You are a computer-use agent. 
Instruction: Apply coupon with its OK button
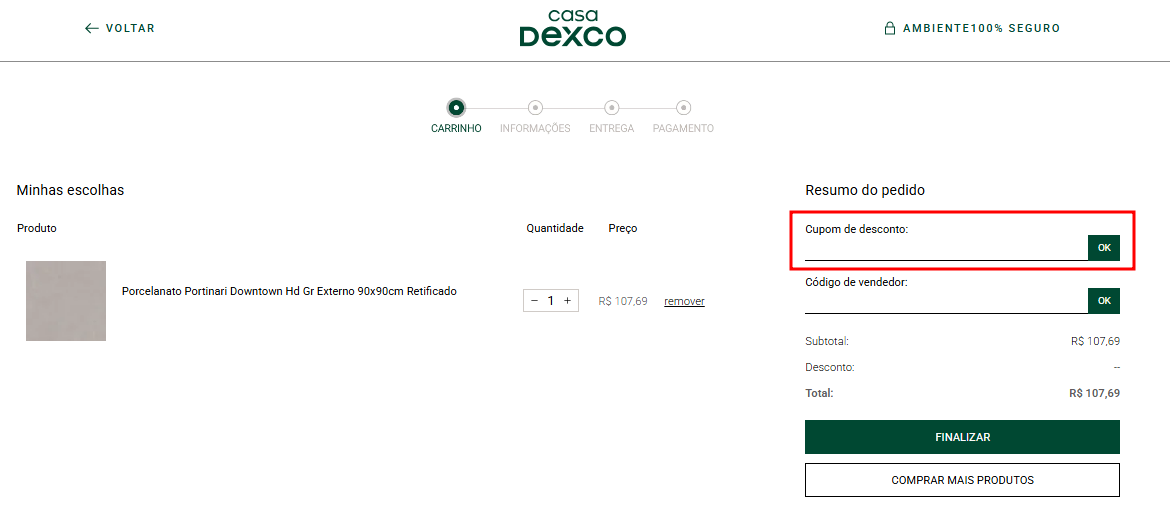pos(1104,248)
